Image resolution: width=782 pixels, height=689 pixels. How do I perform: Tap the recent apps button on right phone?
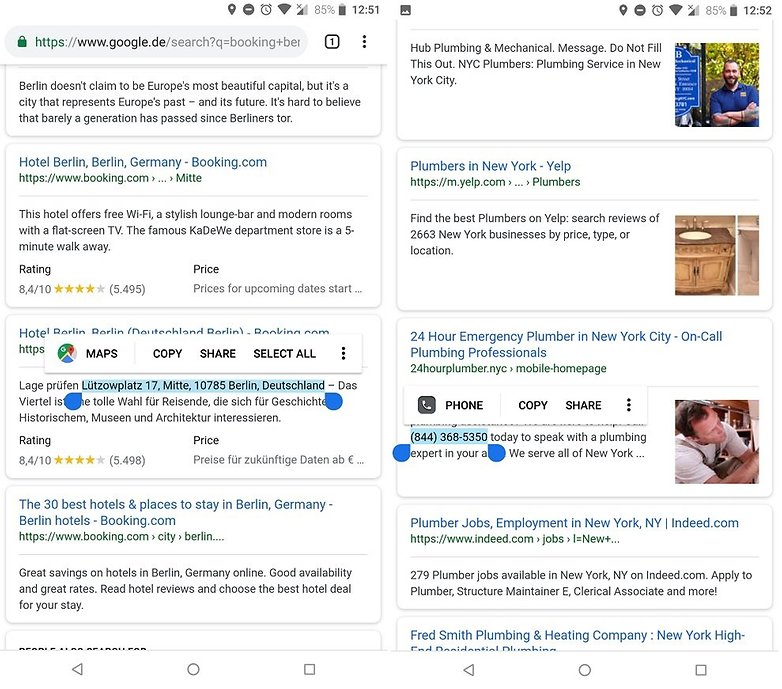(x=701, y=670)
